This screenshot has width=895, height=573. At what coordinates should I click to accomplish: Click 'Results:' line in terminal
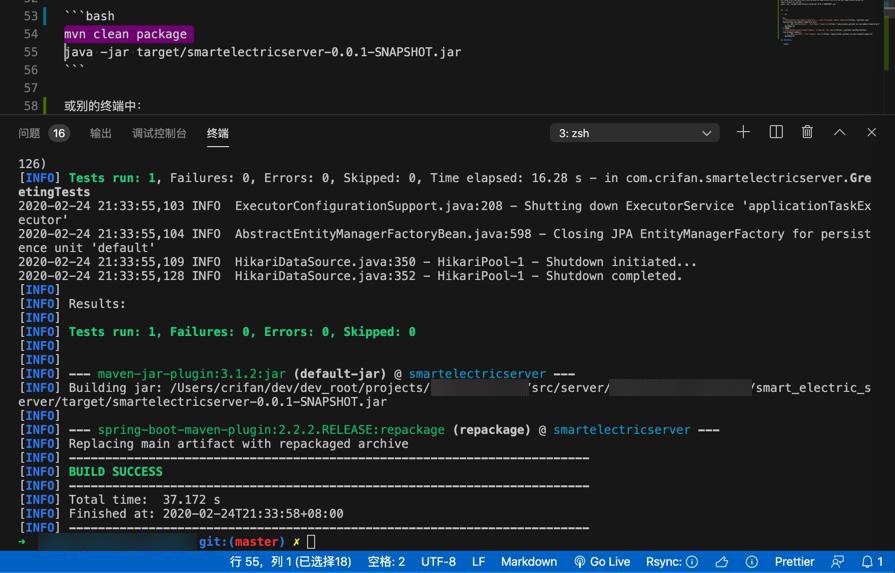tap(97, 304)
